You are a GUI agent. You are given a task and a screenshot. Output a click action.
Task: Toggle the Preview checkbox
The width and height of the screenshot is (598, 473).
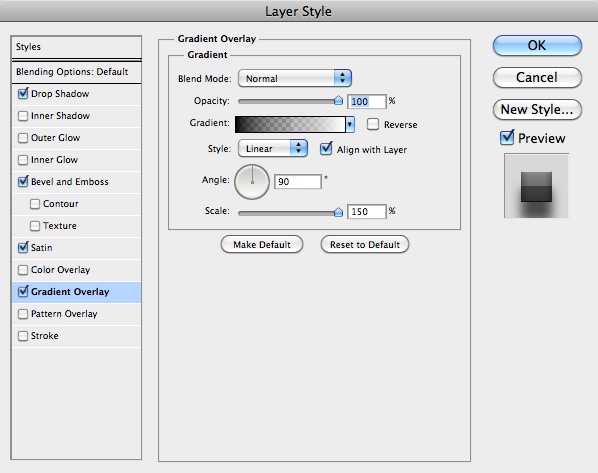point(507,138)
